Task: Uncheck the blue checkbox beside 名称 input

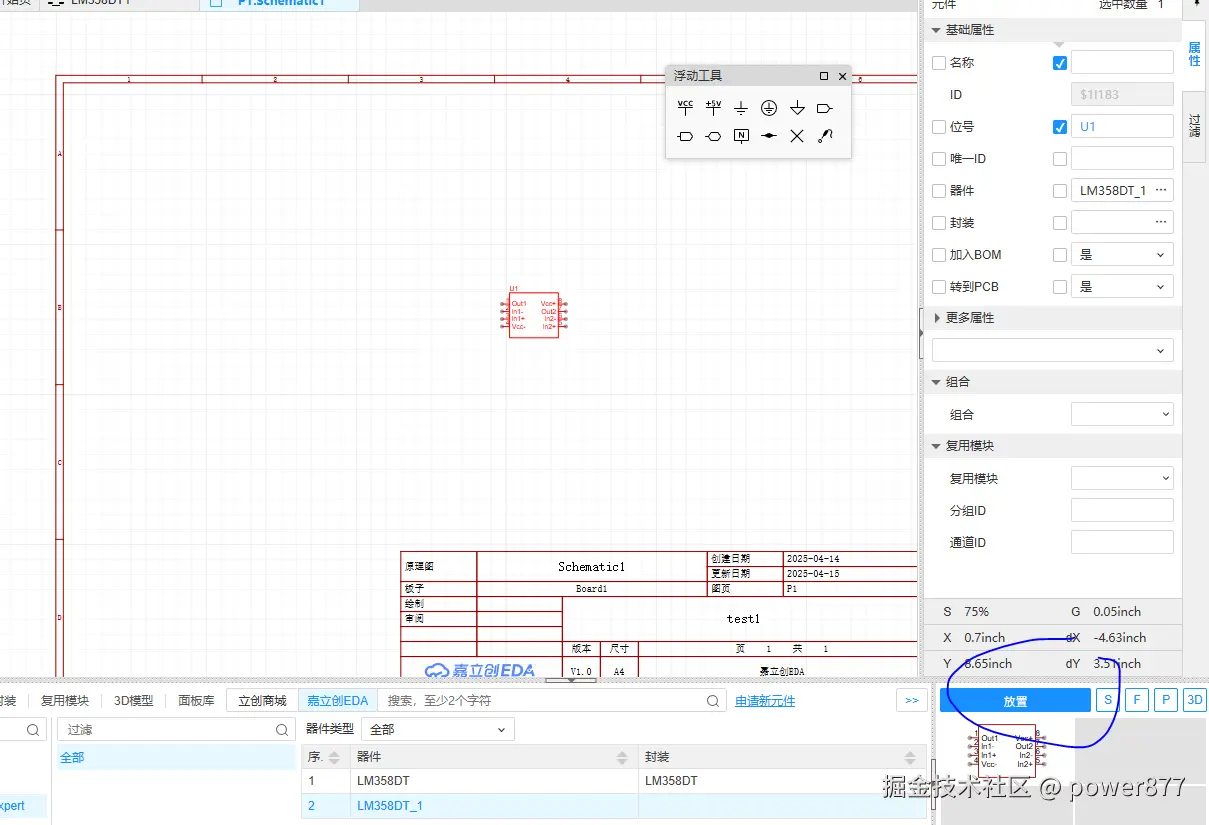Action: pyautogui.click(x=1060, y=63)
